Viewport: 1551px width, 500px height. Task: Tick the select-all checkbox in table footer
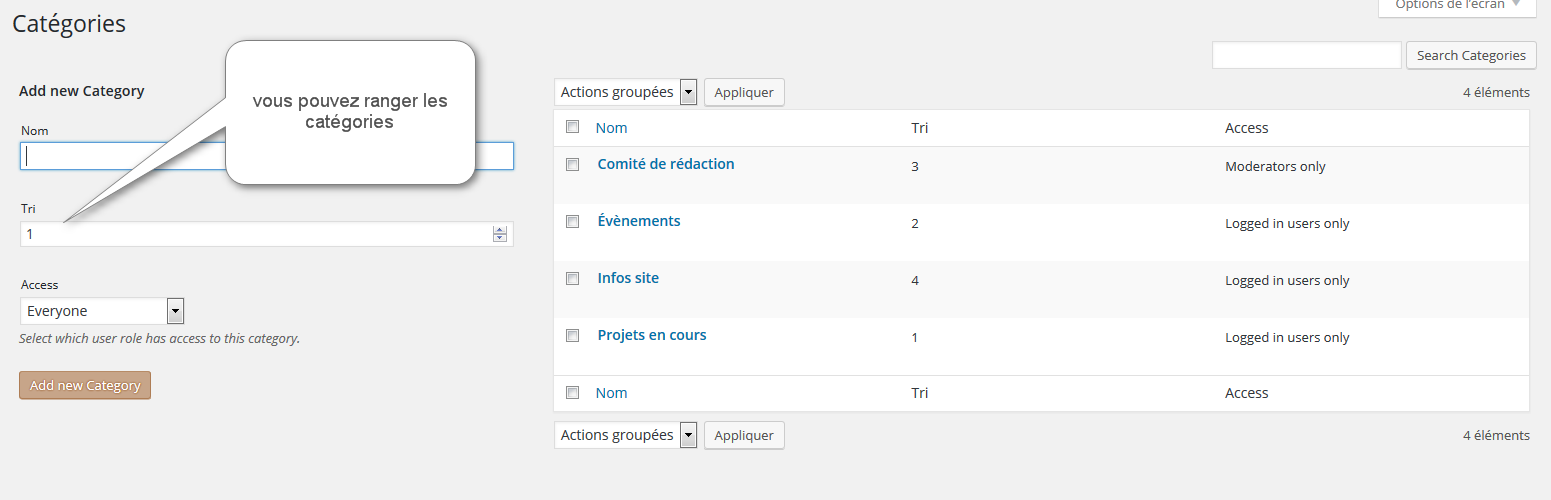(573, 392)
